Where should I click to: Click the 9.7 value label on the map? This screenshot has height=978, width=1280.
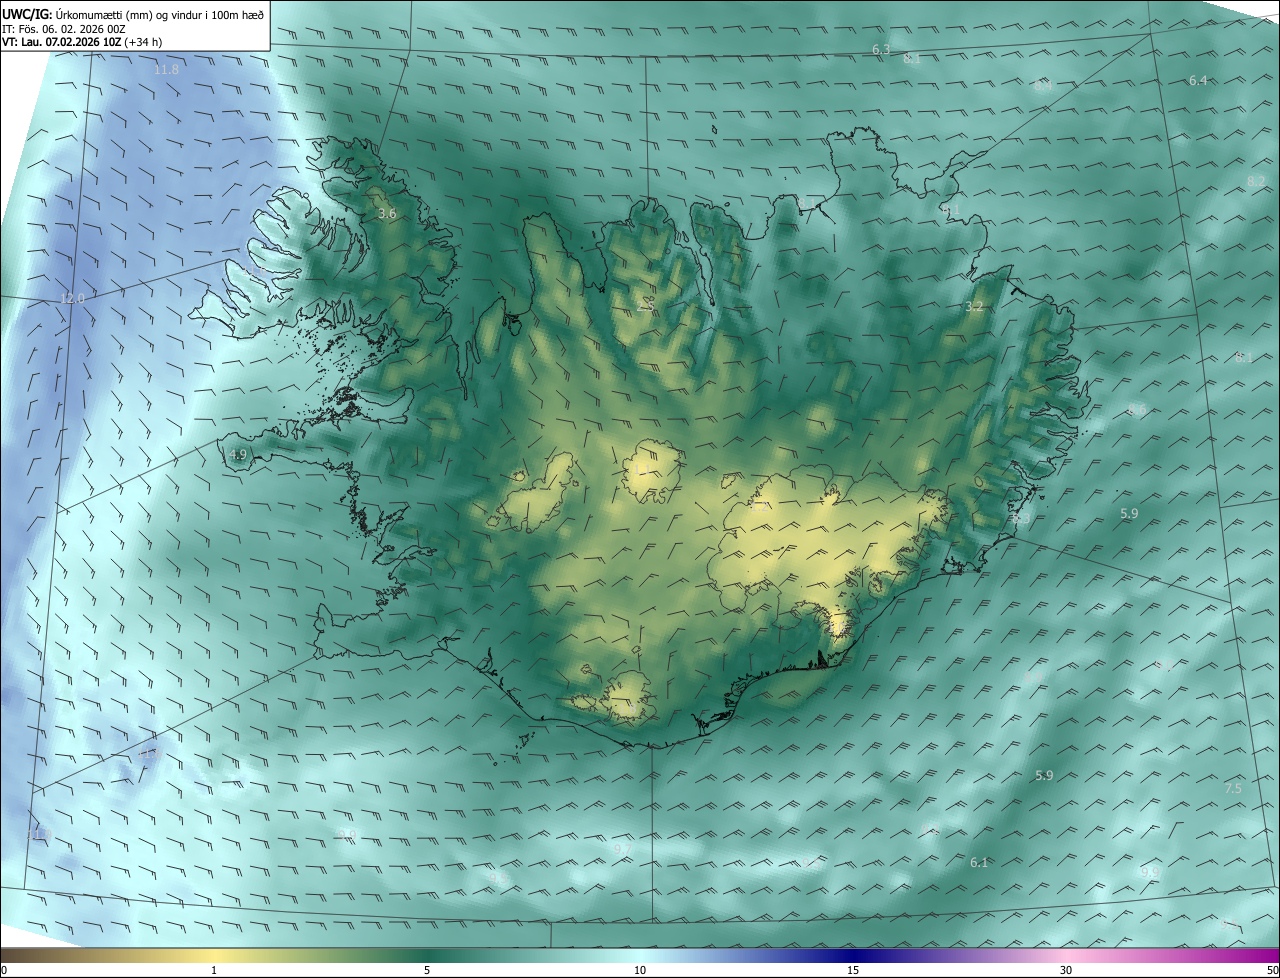tap(622, 848)
